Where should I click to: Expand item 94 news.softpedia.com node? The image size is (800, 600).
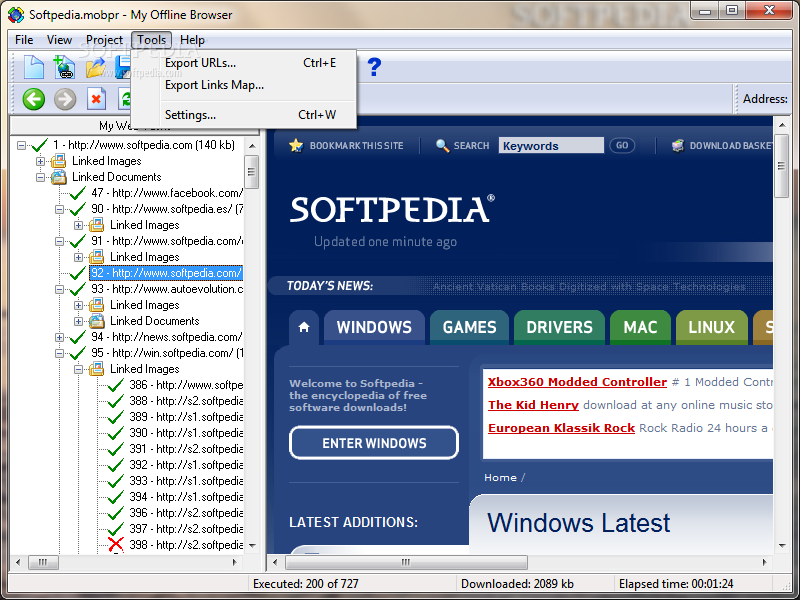pos(59,337)
